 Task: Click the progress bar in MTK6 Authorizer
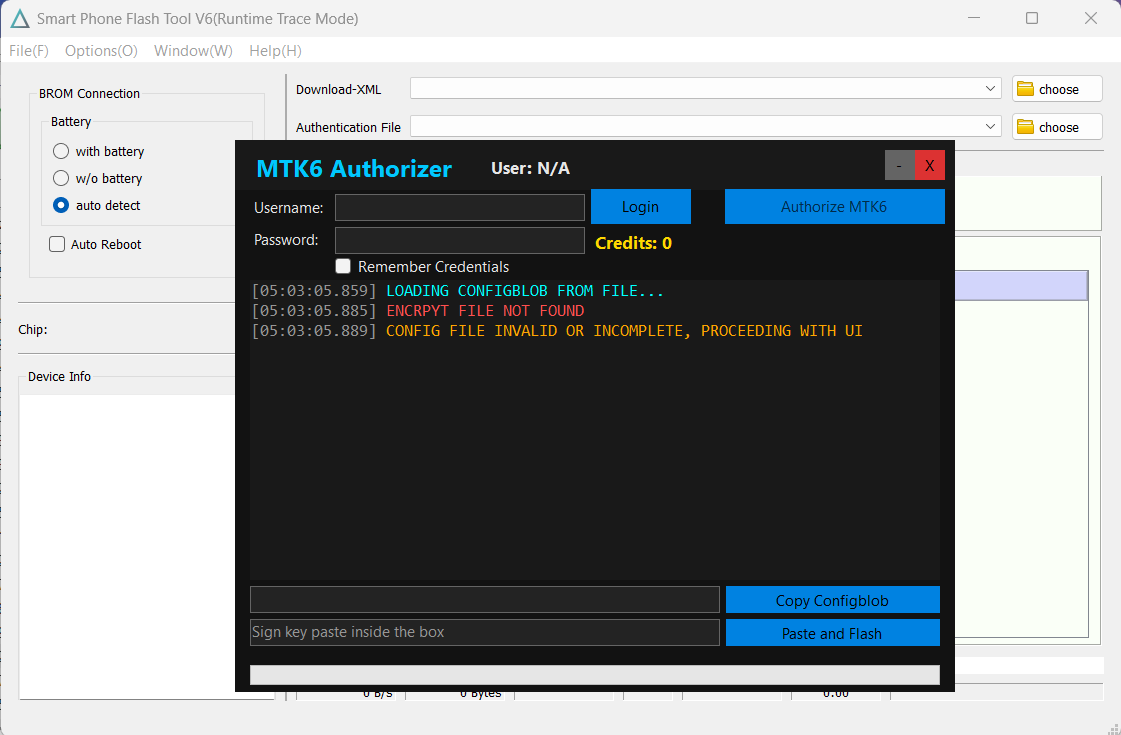point(594,675)
